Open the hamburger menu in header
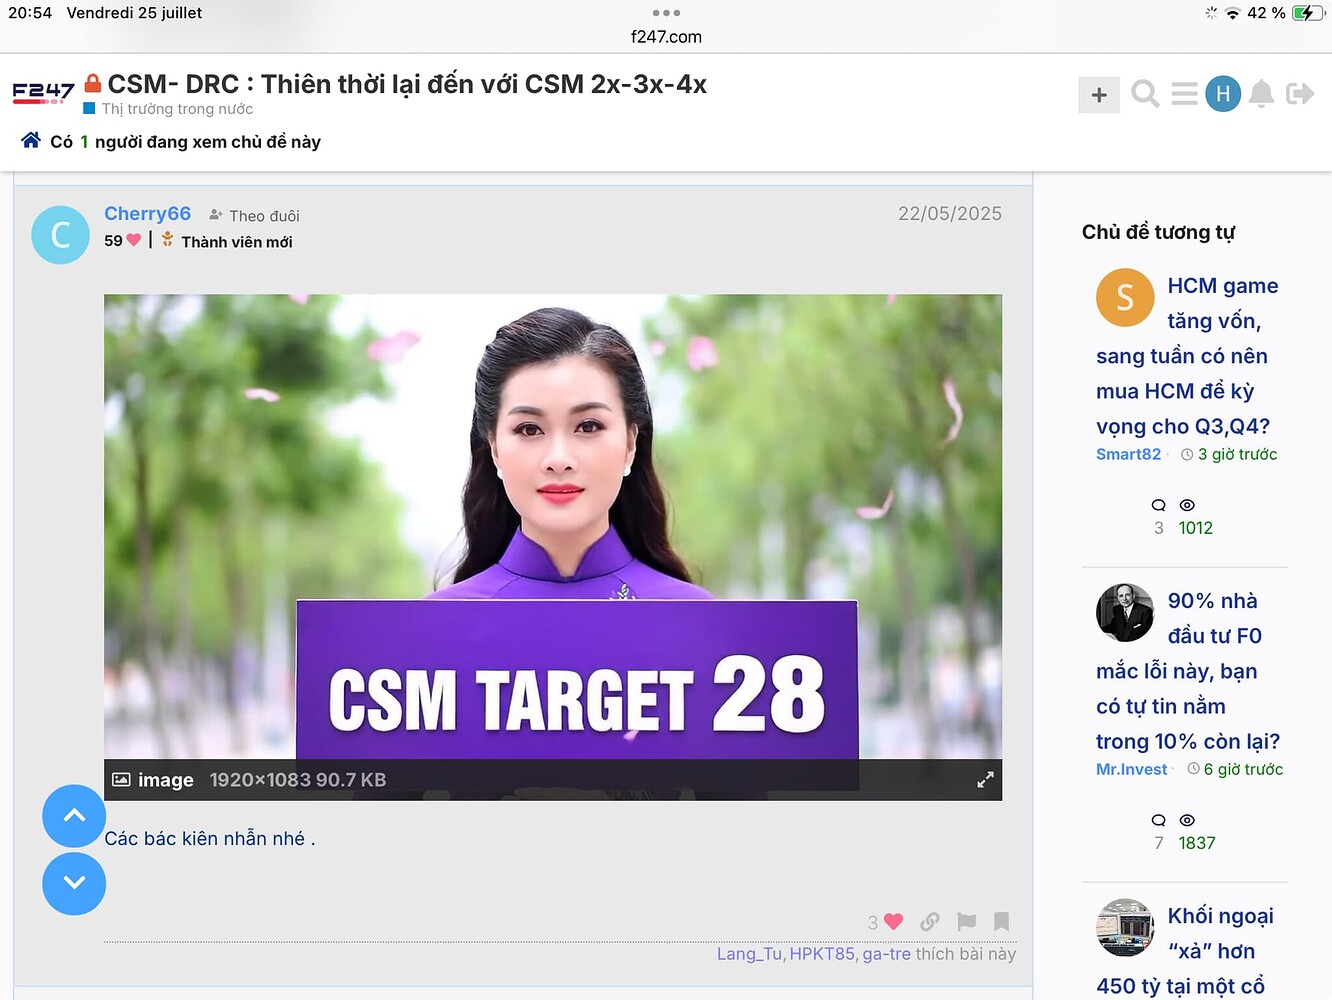Viewport: 1332px width, 1000px height. pyautogui.click(x=1184, y=94)
